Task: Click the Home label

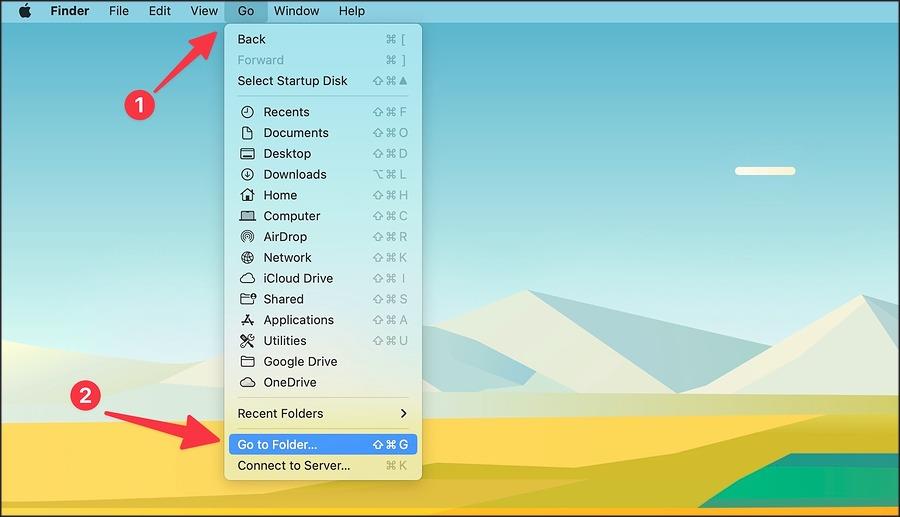Action: pos(280,195)
